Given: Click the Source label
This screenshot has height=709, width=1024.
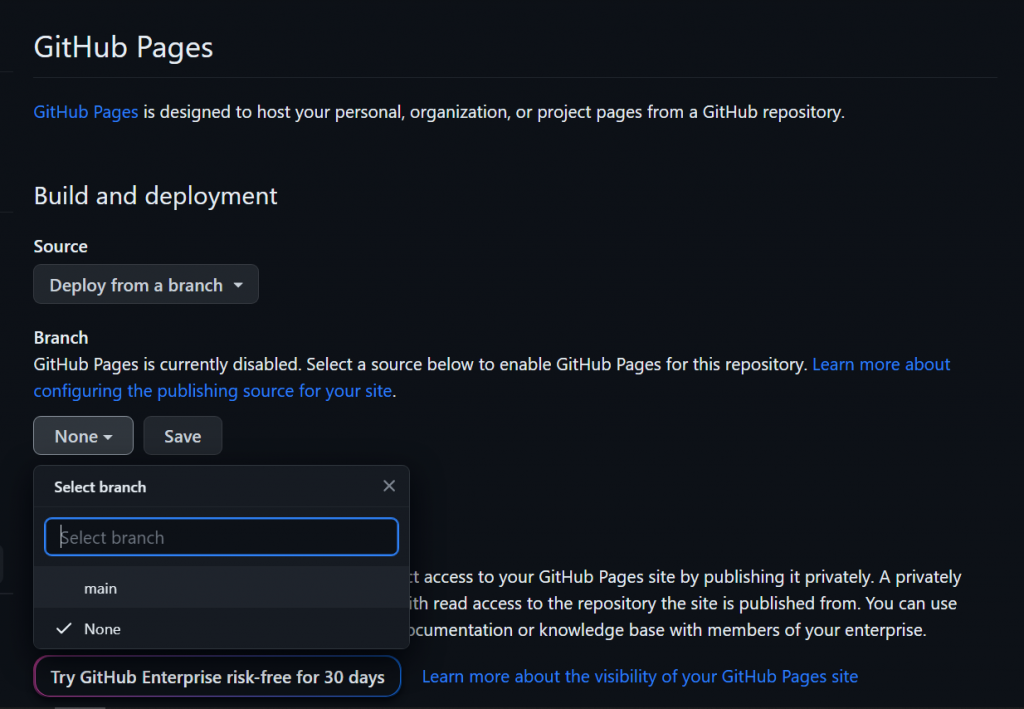Looking at the screenshot, I should click(x=61, y=246).
